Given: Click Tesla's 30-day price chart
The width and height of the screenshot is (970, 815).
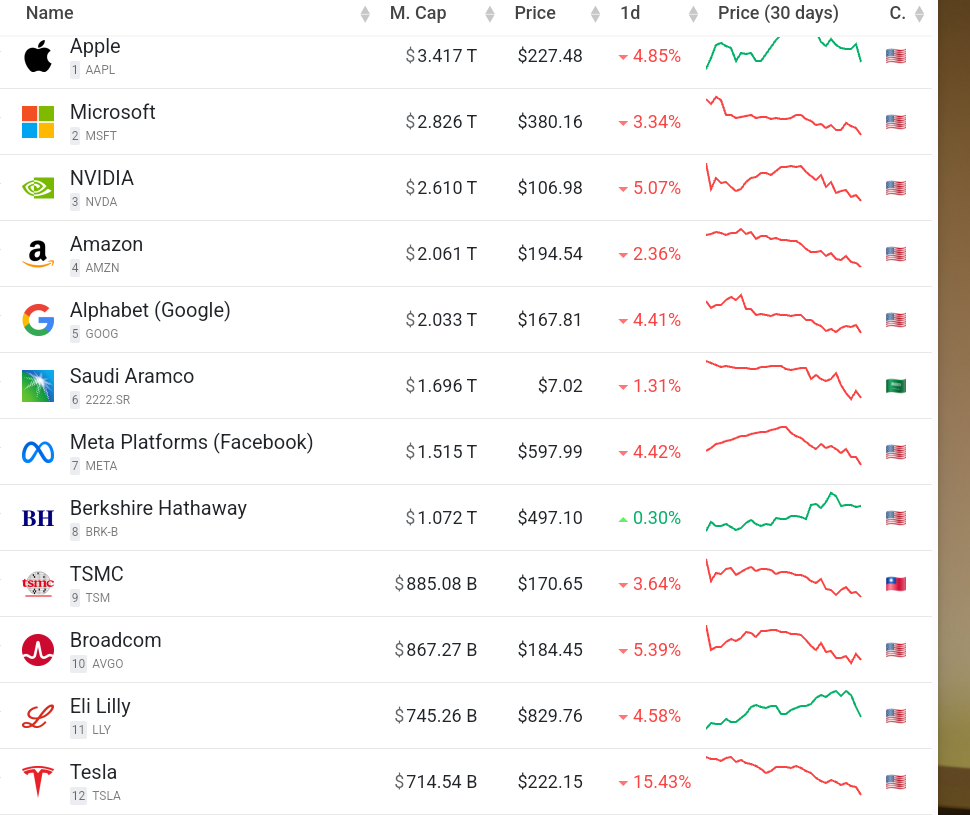Looking at the screenshot, I should (x=783, y=776).
